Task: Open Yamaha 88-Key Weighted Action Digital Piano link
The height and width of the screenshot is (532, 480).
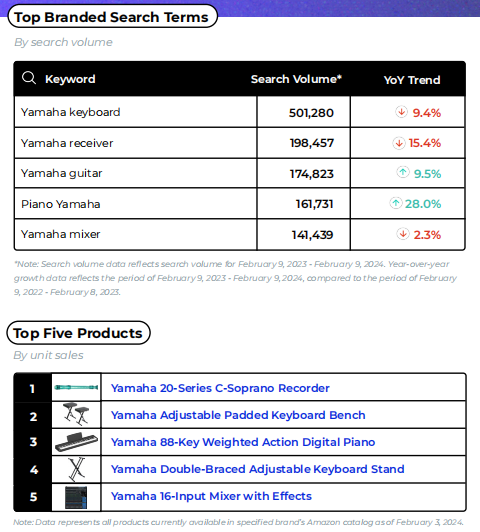Action: [243, 442]
